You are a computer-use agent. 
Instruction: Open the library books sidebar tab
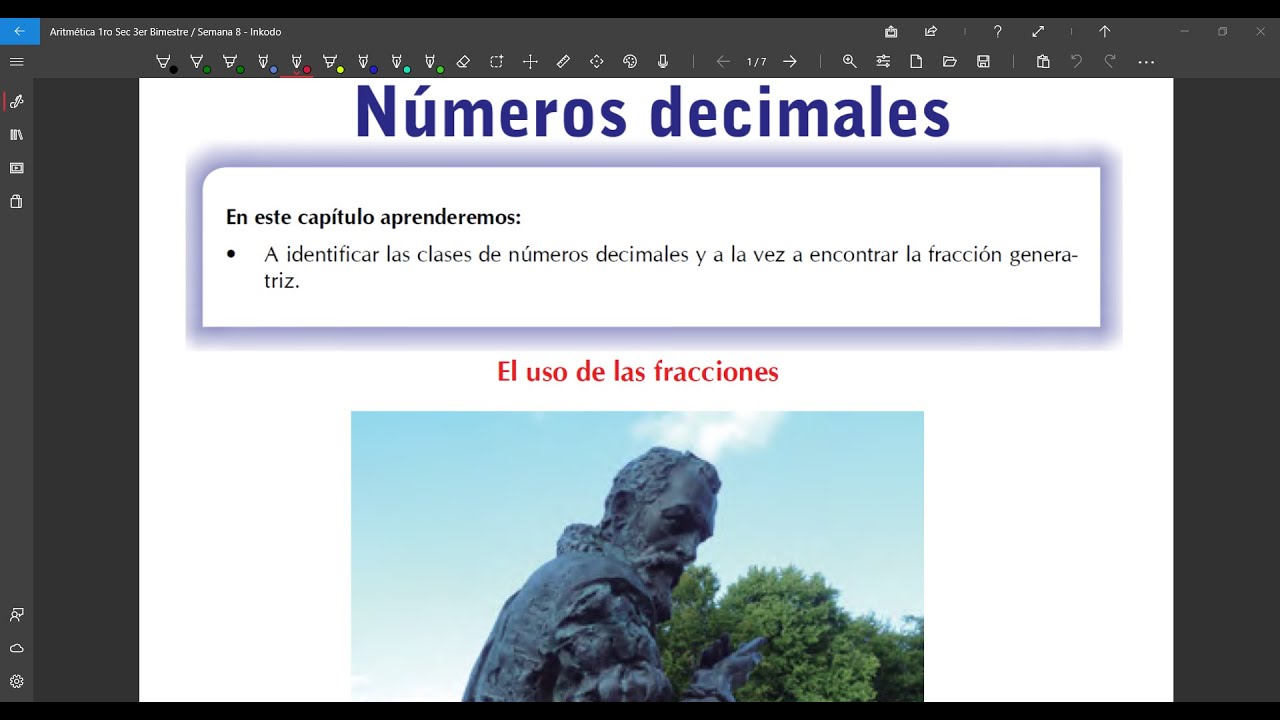click(16, 134)
